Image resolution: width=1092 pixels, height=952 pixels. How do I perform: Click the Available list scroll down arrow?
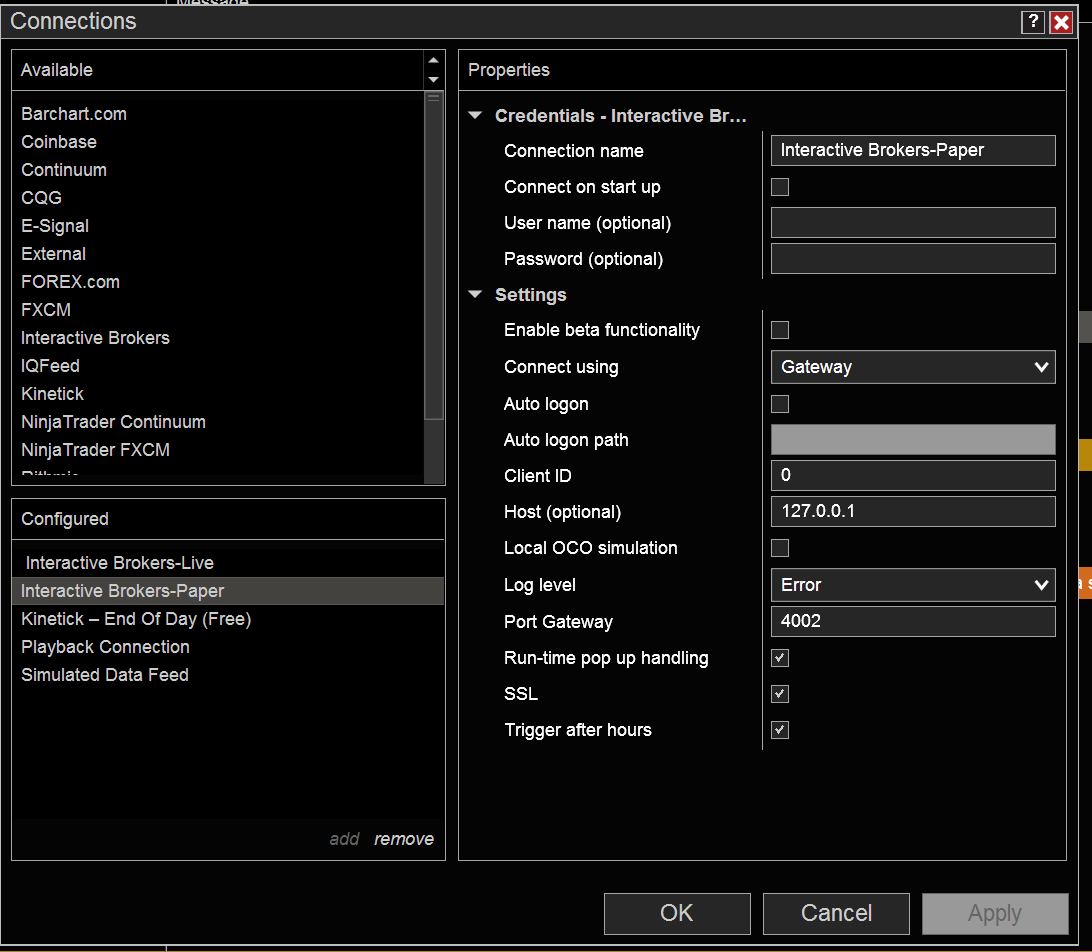(433, 79)
